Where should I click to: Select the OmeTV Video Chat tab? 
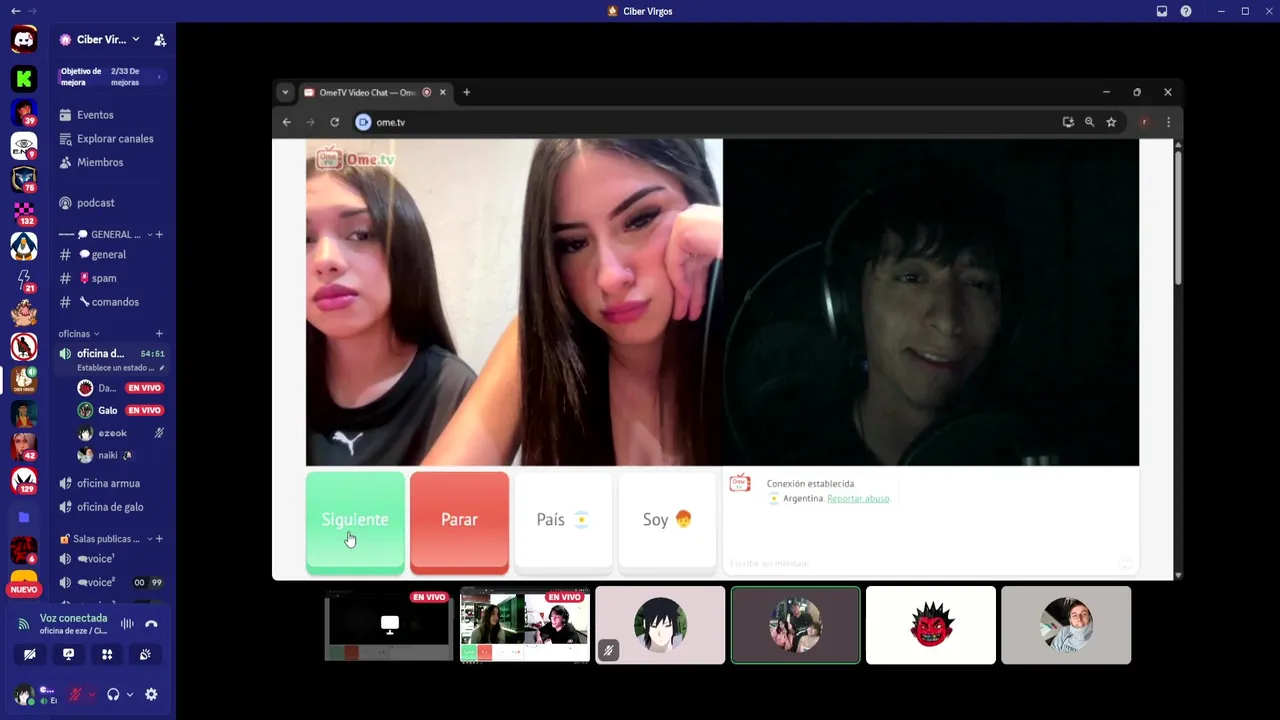(374, 92)
